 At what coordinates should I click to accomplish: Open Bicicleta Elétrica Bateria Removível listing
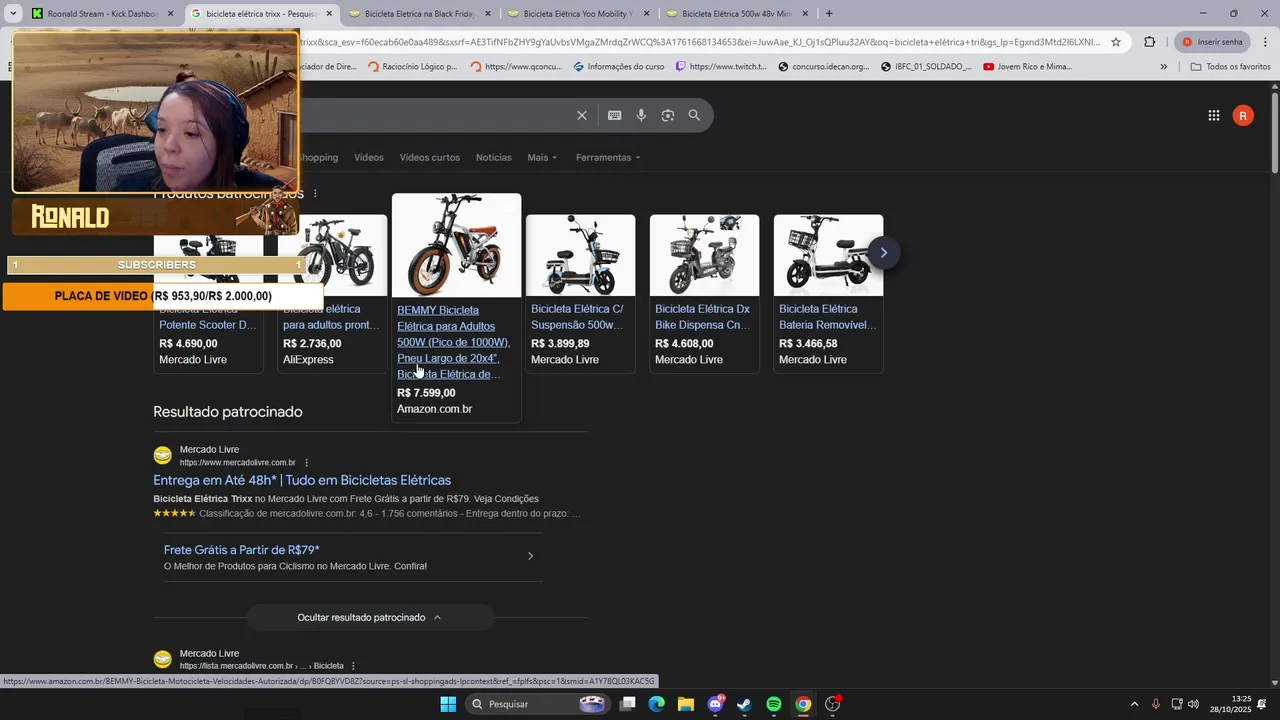point(827,317)
